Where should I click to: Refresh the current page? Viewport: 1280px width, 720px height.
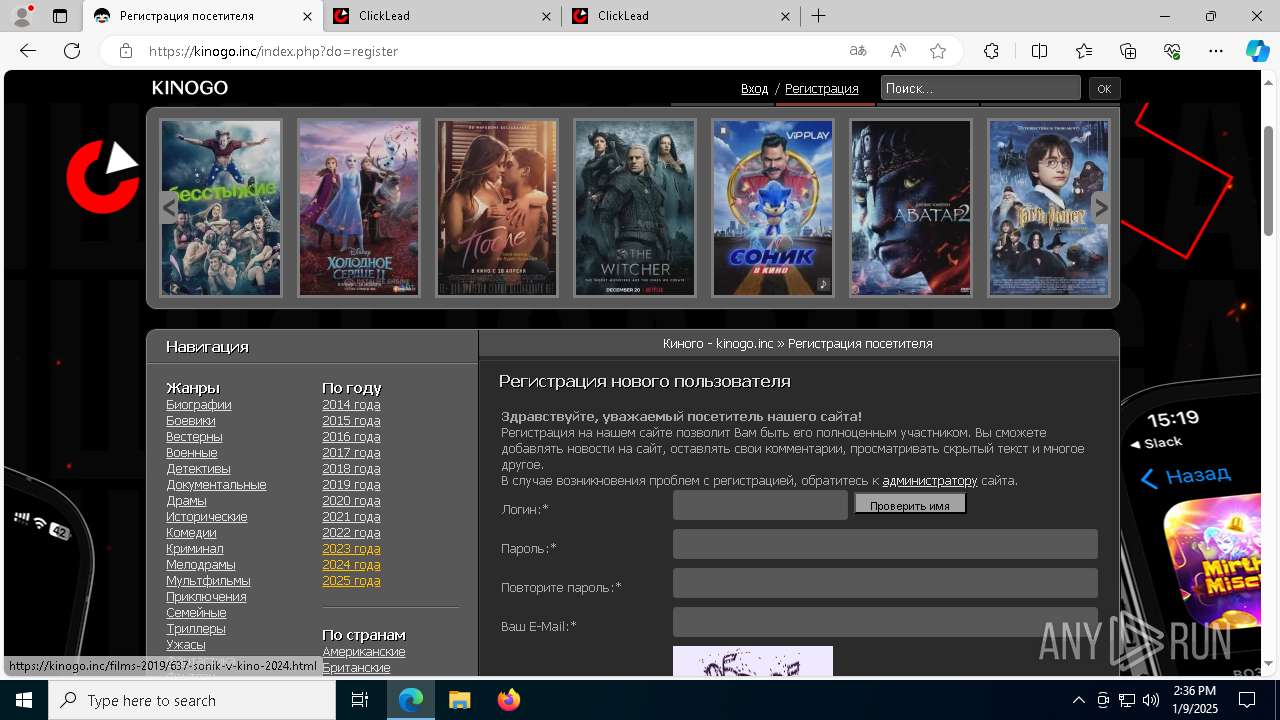coord(72,51)
